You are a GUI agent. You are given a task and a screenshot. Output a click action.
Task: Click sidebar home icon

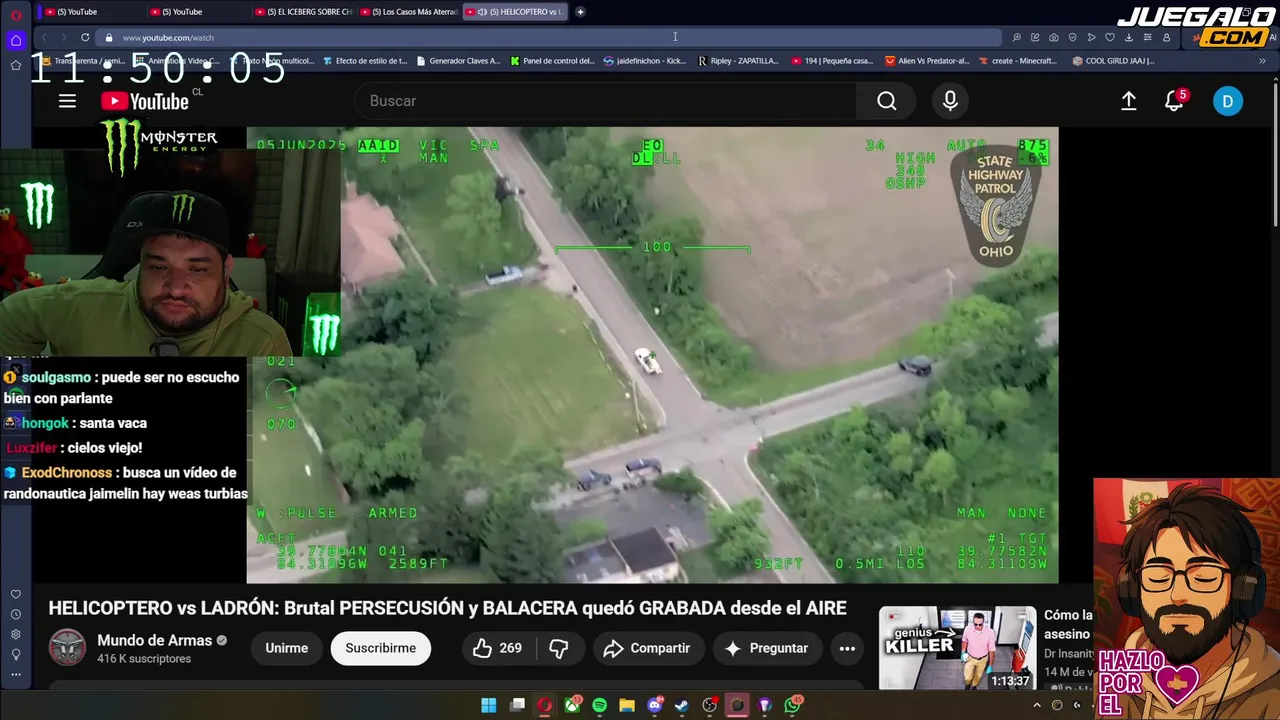pyautogui.click(x=16, y=40)
